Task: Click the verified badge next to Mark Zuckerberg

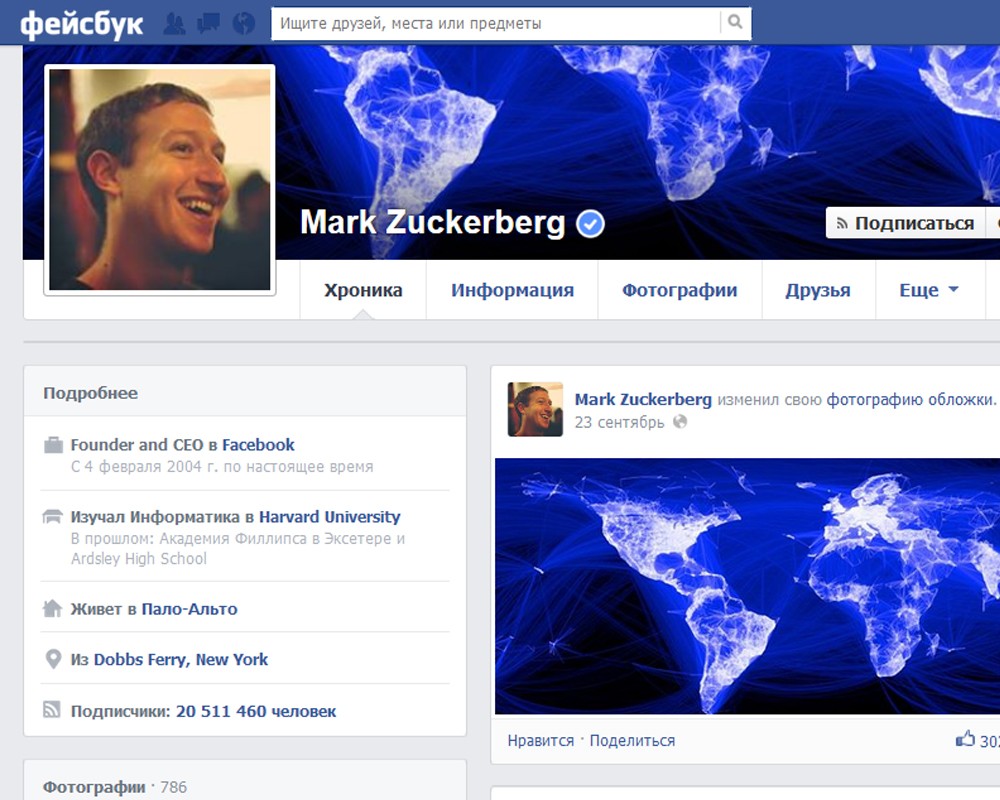Action: pos(591,224)
